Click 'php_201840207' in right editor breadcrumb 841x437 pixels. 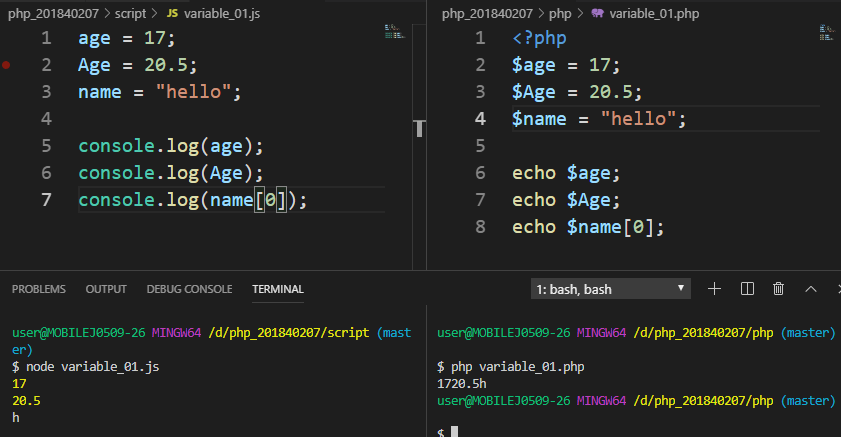pos(487,13)
